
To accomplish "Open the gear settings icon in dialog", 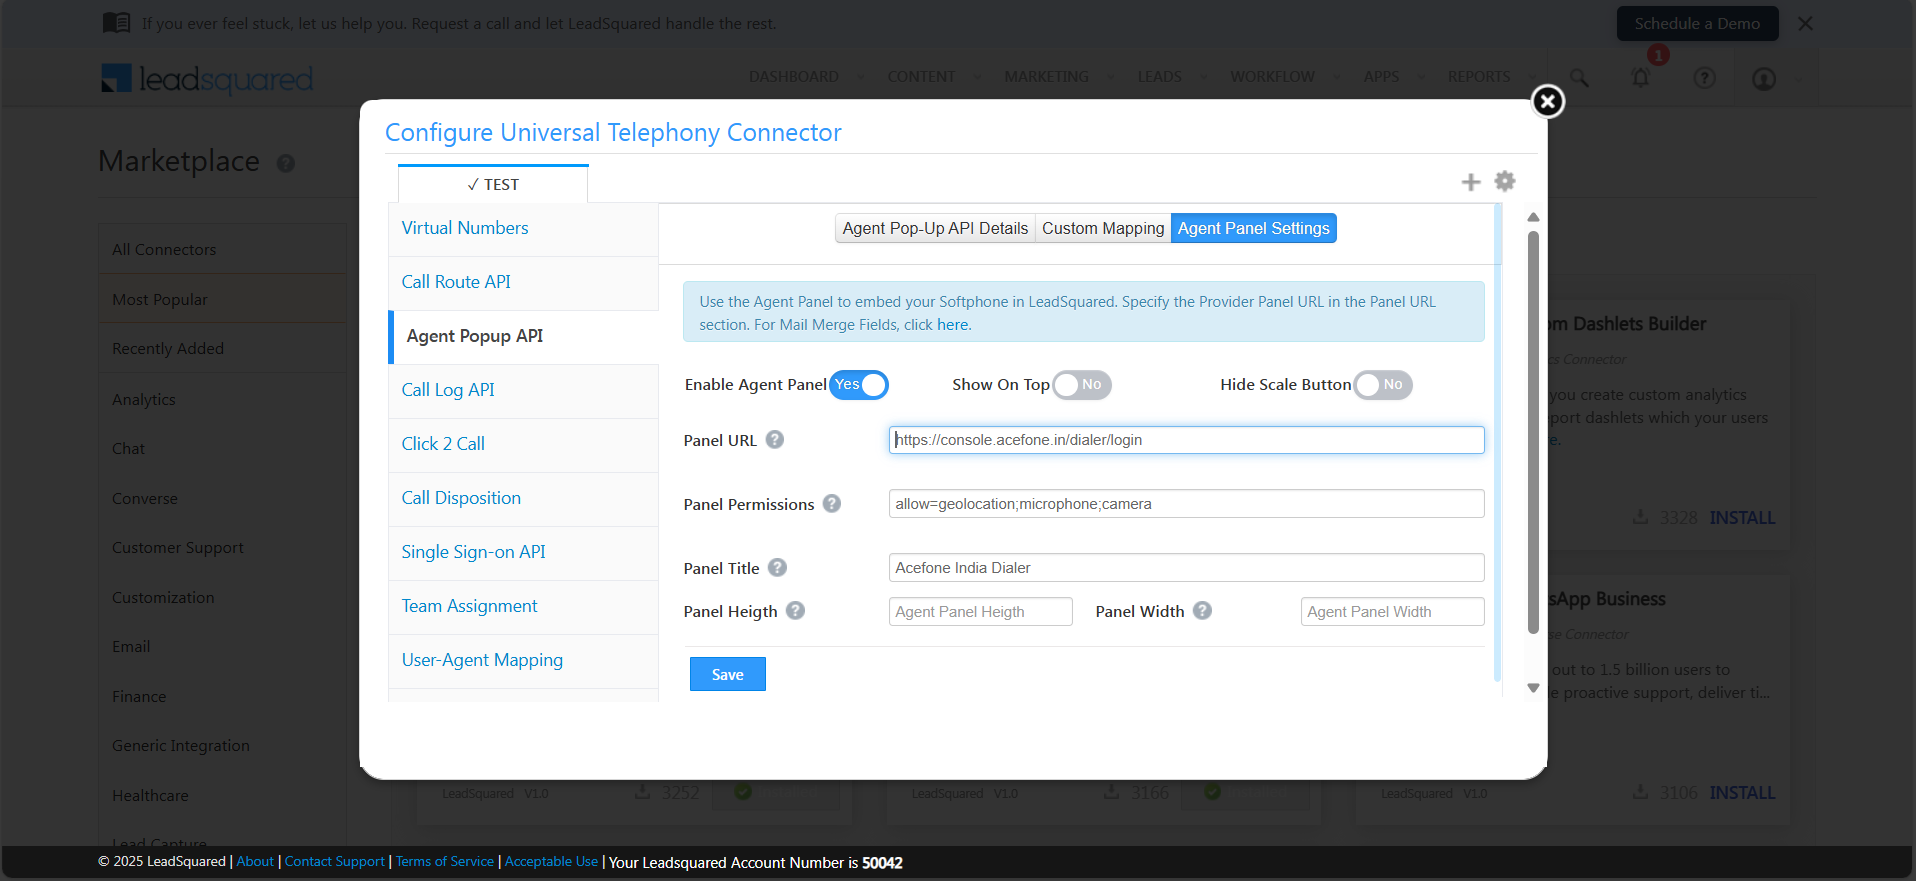I will pos(1504,181).
